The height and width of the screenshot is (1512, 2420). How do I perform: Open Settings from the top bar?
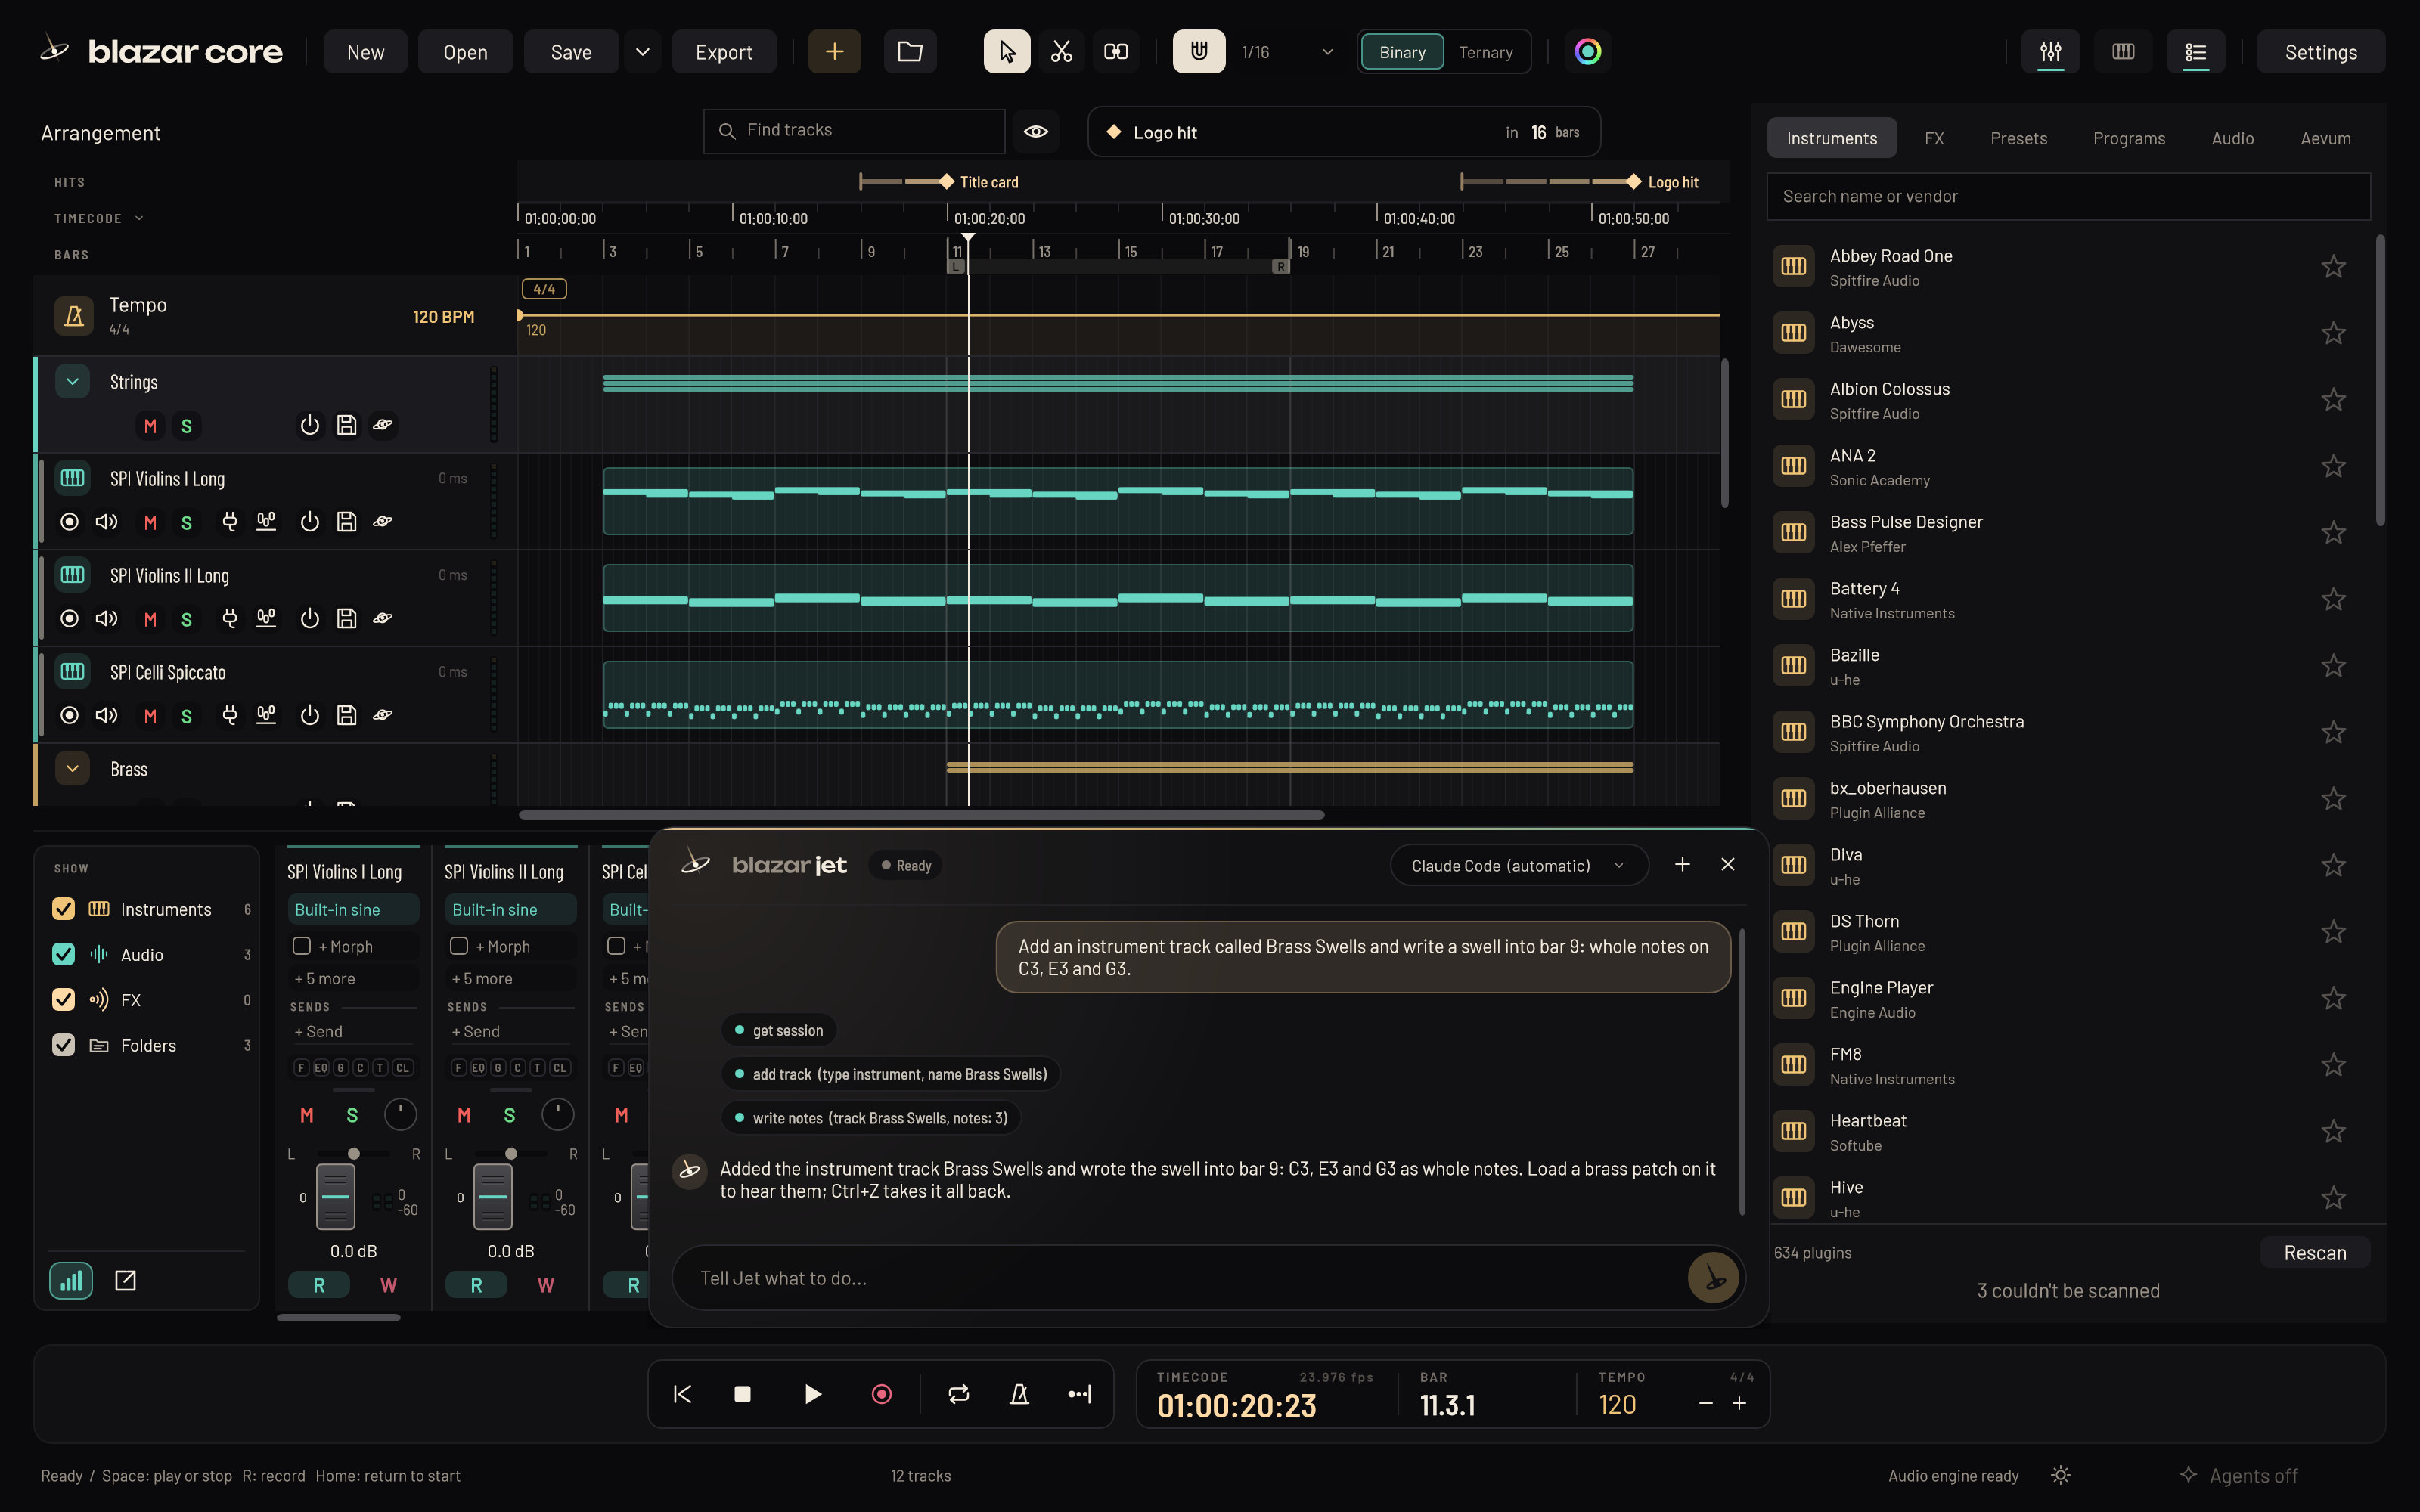(2320, 52)
